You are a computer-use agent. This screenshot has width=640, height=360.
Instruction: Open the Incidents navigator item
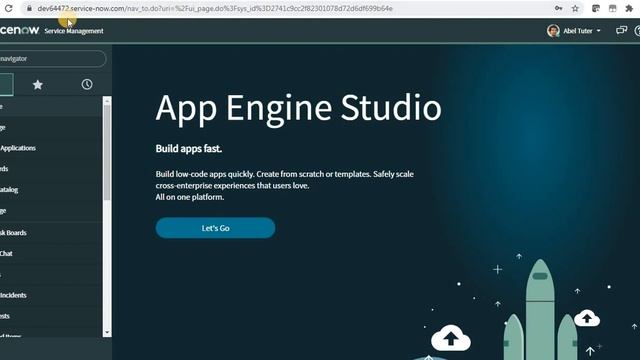(13, 295)
